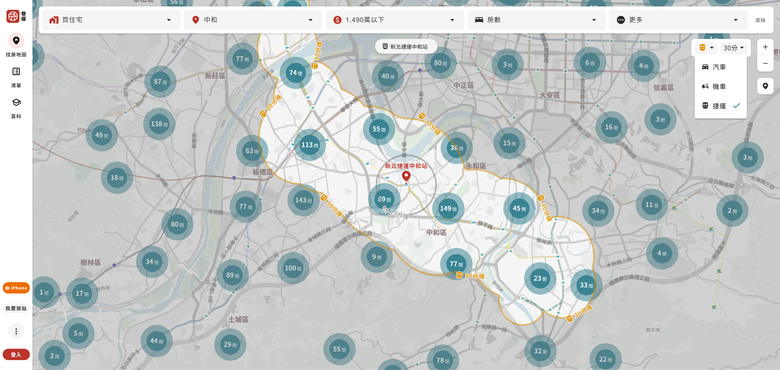Open the 30分 travel time dropdown
The image size is (780, 370).
[734, 48]
